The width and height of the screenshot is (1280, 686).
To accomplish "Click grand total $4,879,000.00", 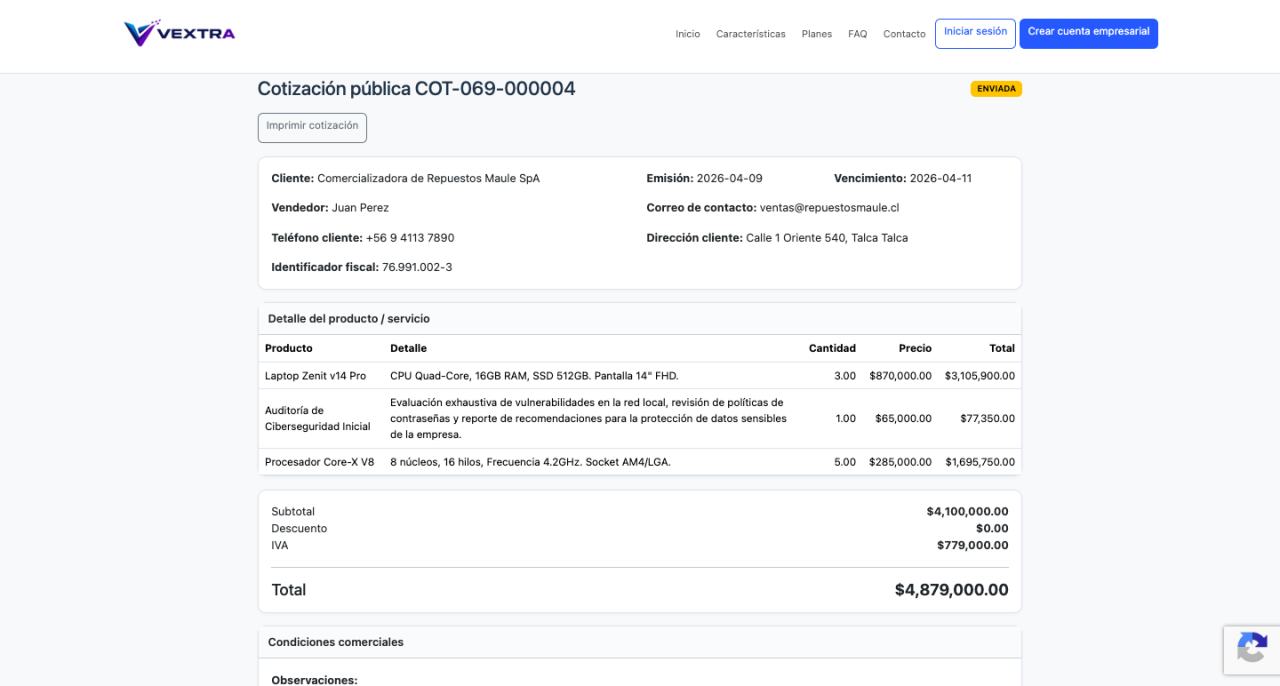I will [951, 590].
